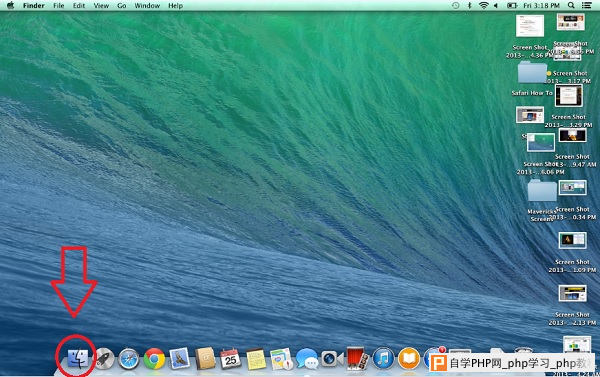
Task: Click Screen Shot 3.17 PM file label
Action: pyautogui.click(x=569, y=77)
